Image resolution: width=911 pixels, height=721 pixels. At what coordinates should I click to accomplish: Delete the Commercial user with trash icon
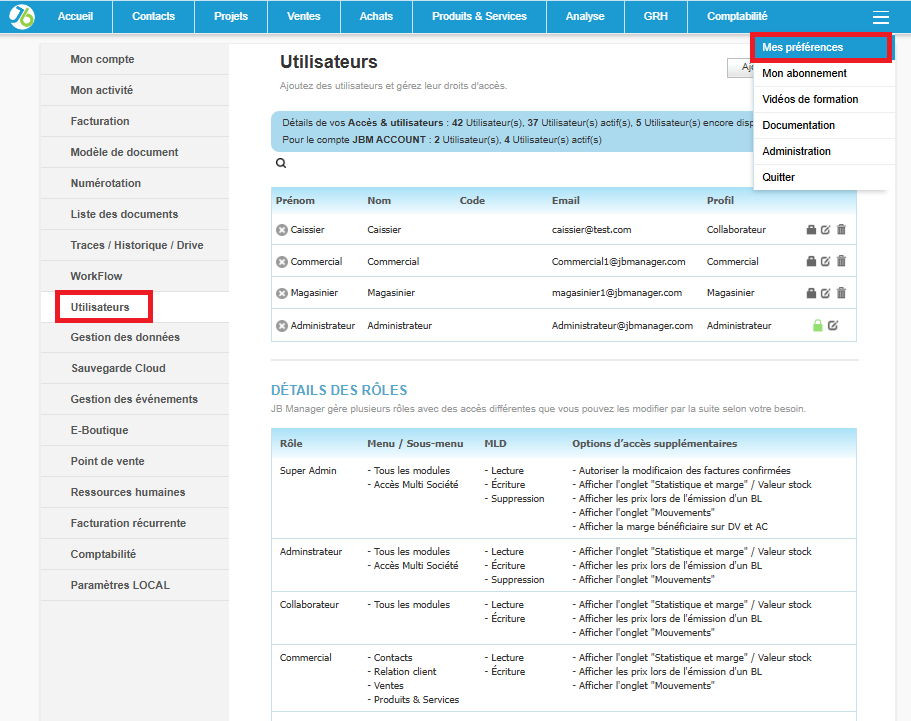pyautogui.click(x=842, y=261)
